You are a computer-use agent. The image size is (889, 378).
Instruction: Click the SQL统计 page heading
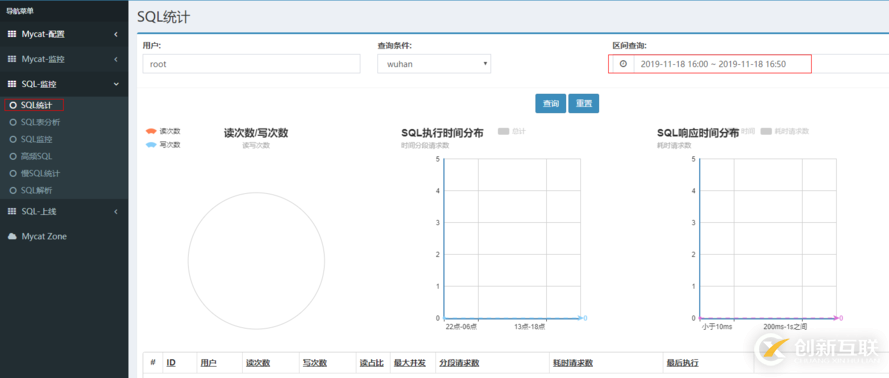(x=163, y=17)
